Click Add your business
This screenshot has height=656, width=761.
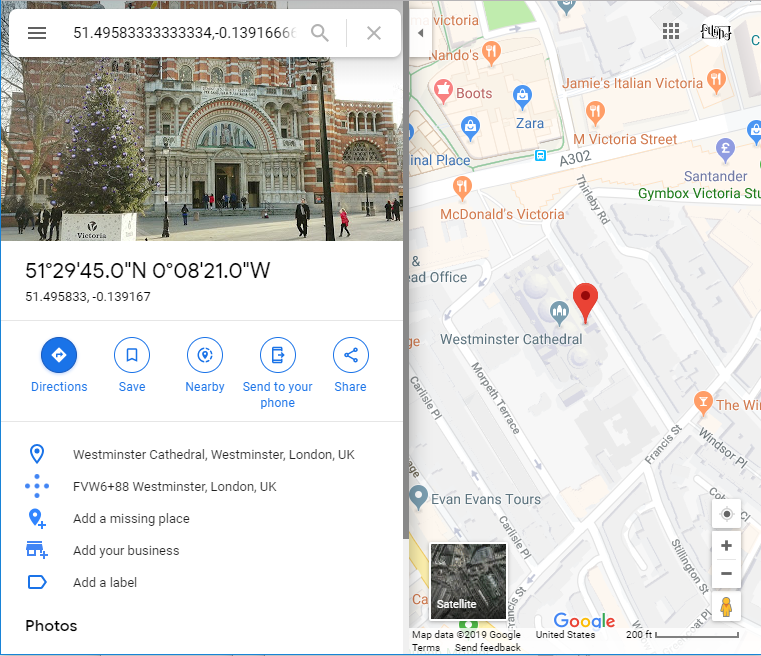pyautogui.click(x=201, y=550)
